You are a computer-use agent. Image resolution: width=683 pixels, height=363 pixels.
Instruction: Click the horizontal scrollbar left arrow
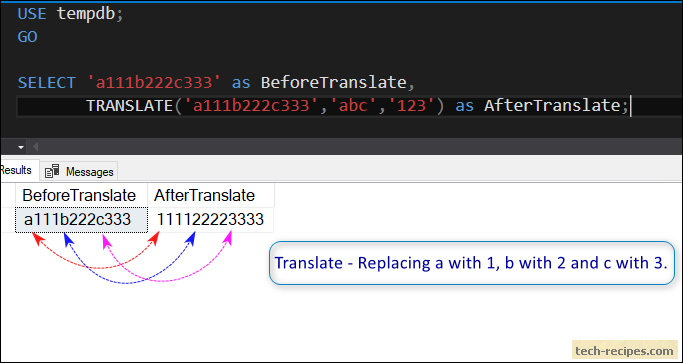click(35, 147)
